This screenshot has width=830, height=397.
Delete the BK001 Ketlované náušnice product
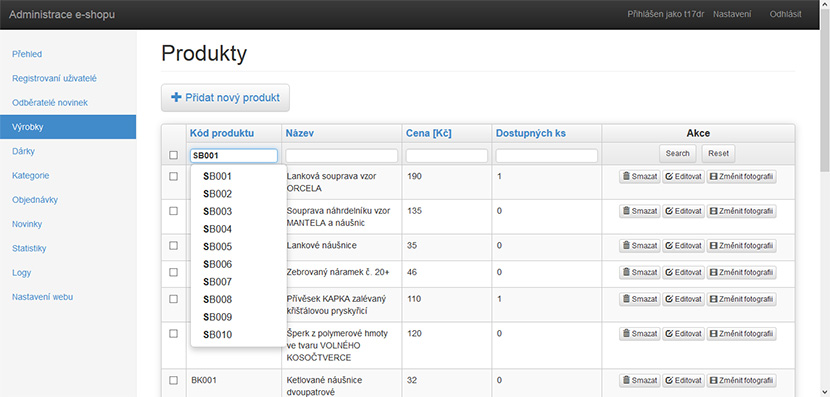pyautogui.click(x=639, y=381)
